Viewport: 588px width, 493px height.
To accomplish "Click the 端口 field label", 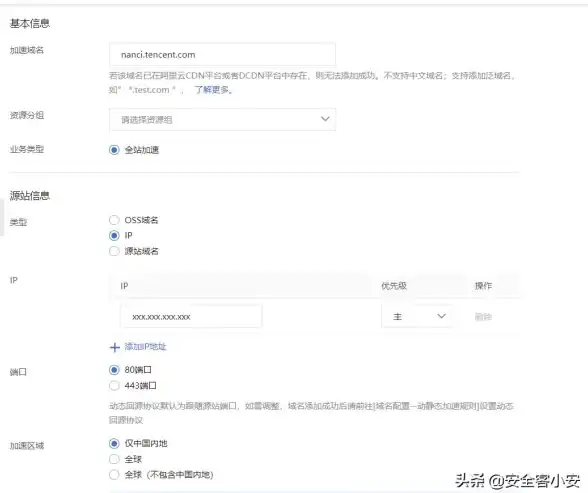I will pyautogui.click(x=18, y=372).
